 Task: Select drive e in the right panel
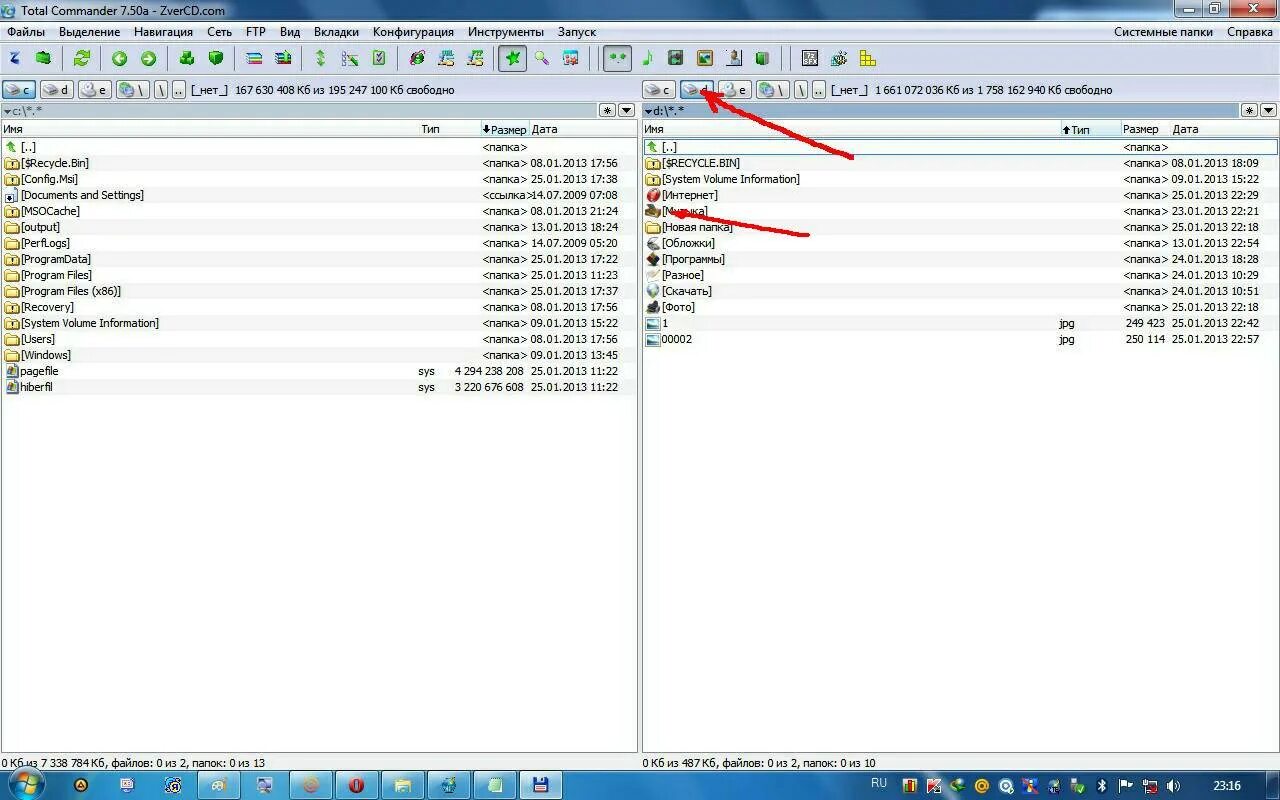[735, 90]
